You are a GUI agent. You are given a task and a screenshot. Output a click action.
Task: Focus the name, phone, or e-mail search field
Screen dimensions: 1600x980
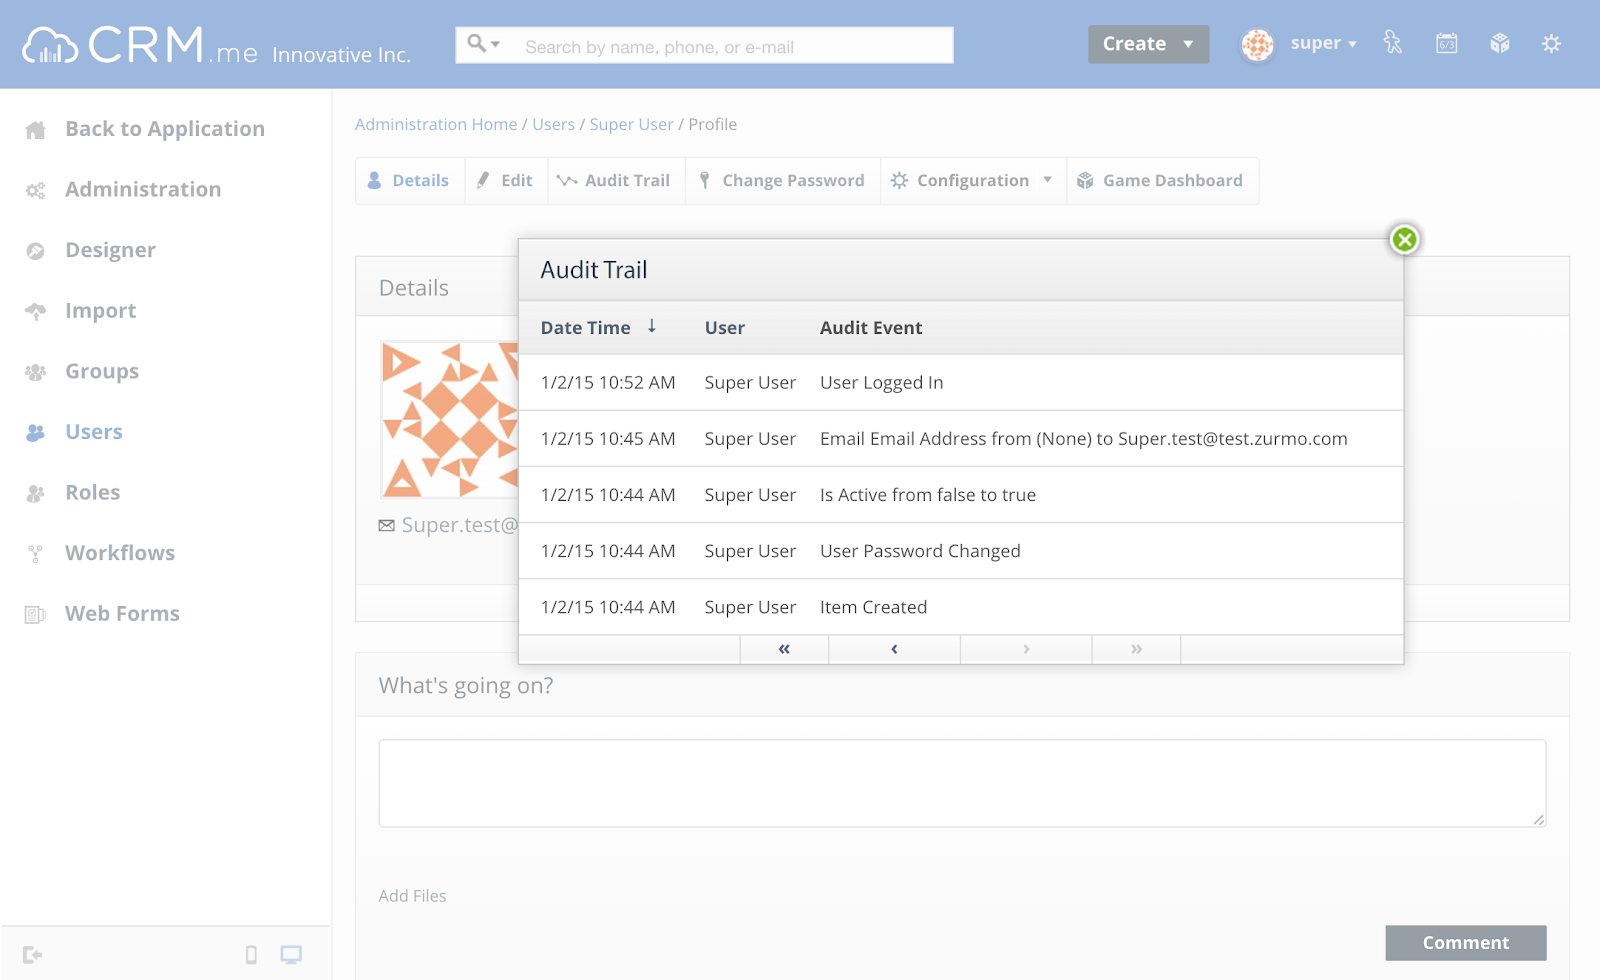pyautogui.click(x=734, y=46)
